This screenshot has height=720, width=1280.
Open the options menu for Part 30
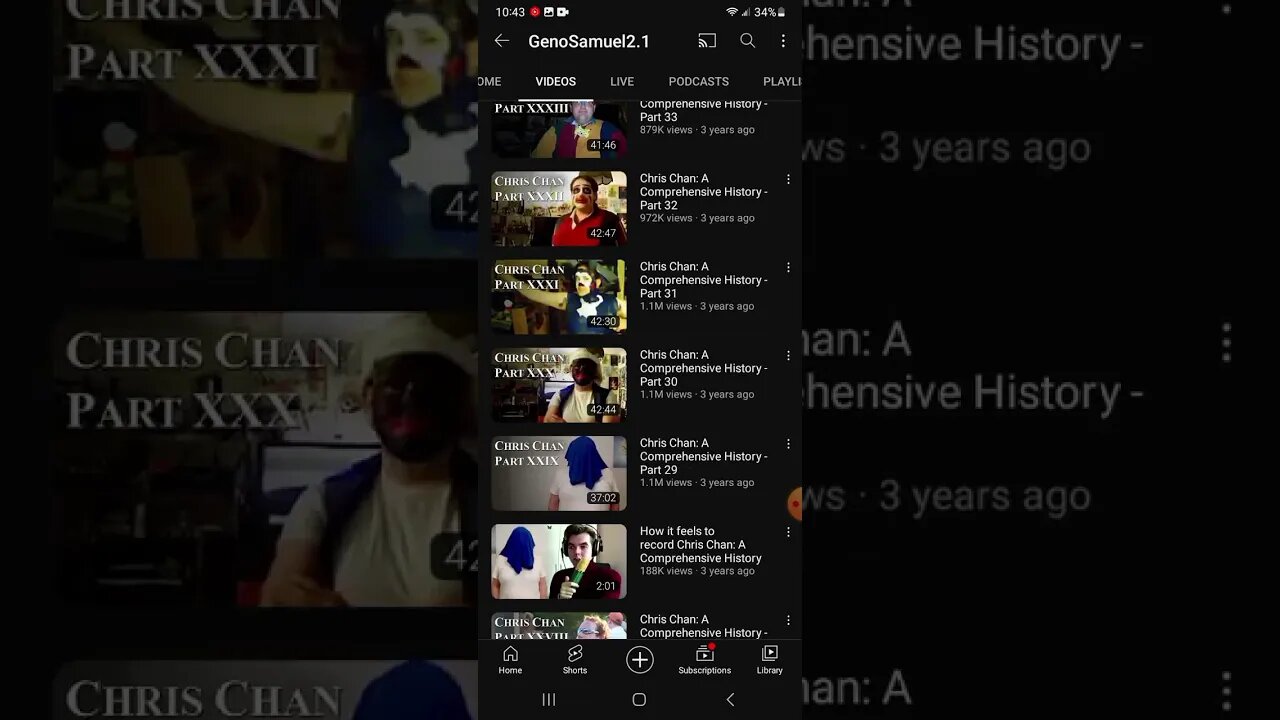click(788, 355)
